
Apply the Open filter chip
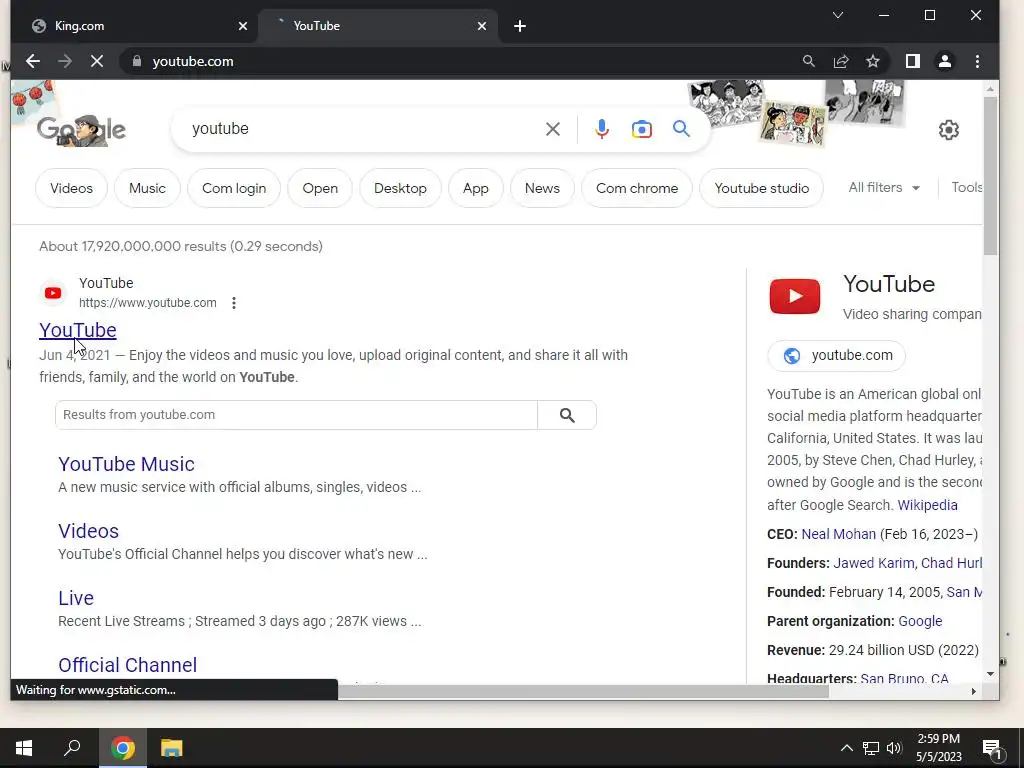click(x=320, y=188)
